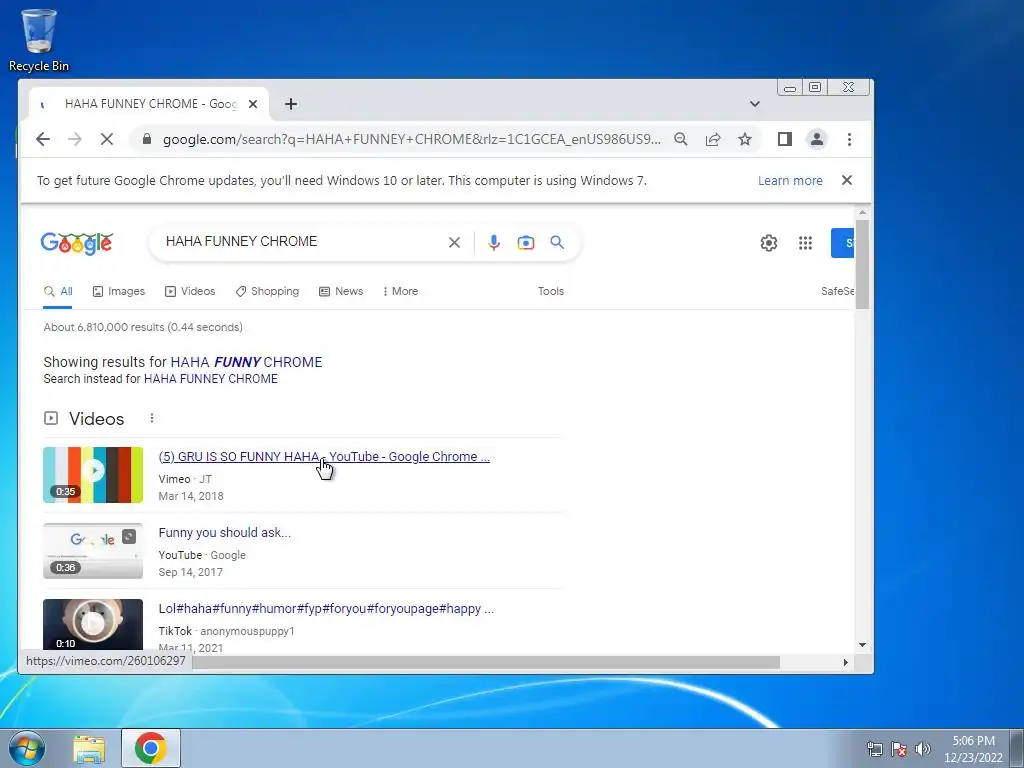Play the TikTok video thumbnail

pos(93,624)
